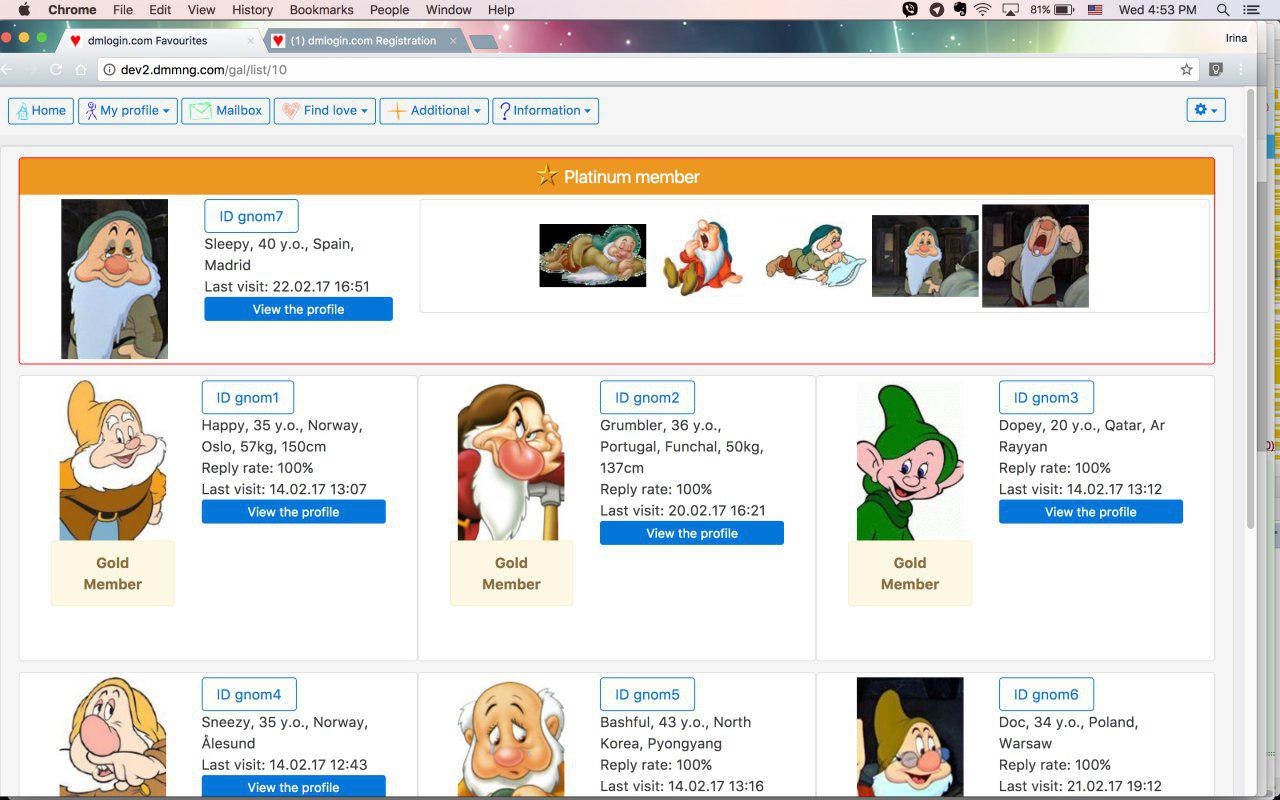The height and width of the screenshot is (800, 1280).
Task: Click the ID gnom2 button
Action: (x=647, y=398)
